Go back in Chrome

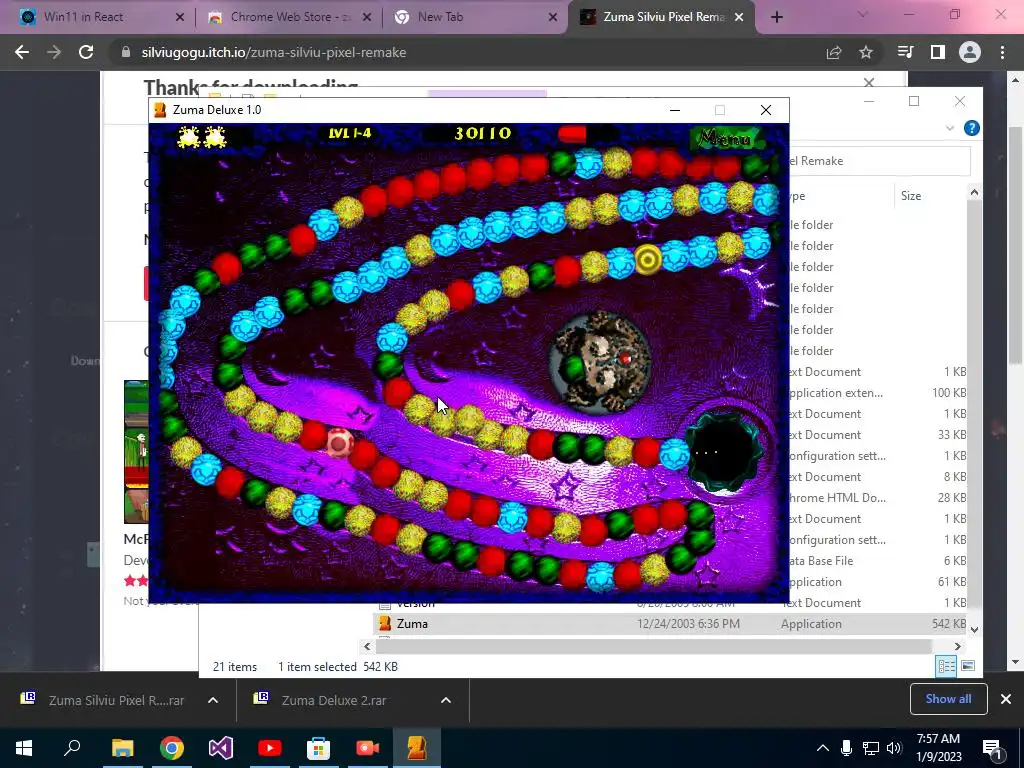pyautogui.click(x=22, y=52)
